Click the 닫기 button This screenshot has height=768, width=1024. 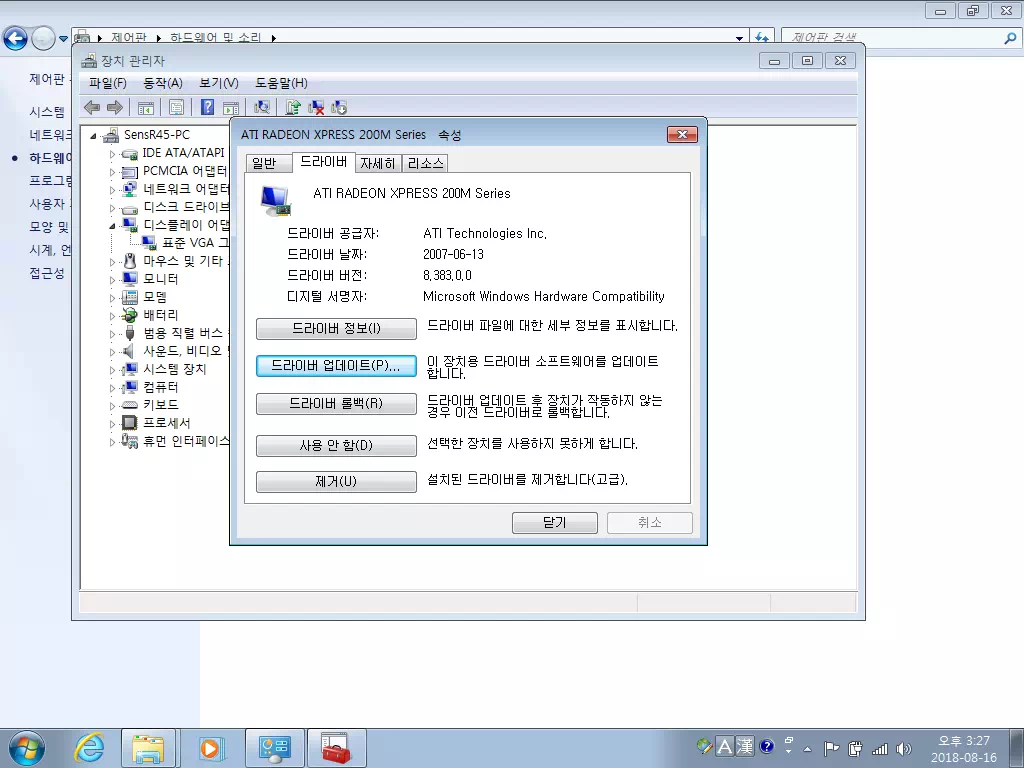[x=554, y=522]
